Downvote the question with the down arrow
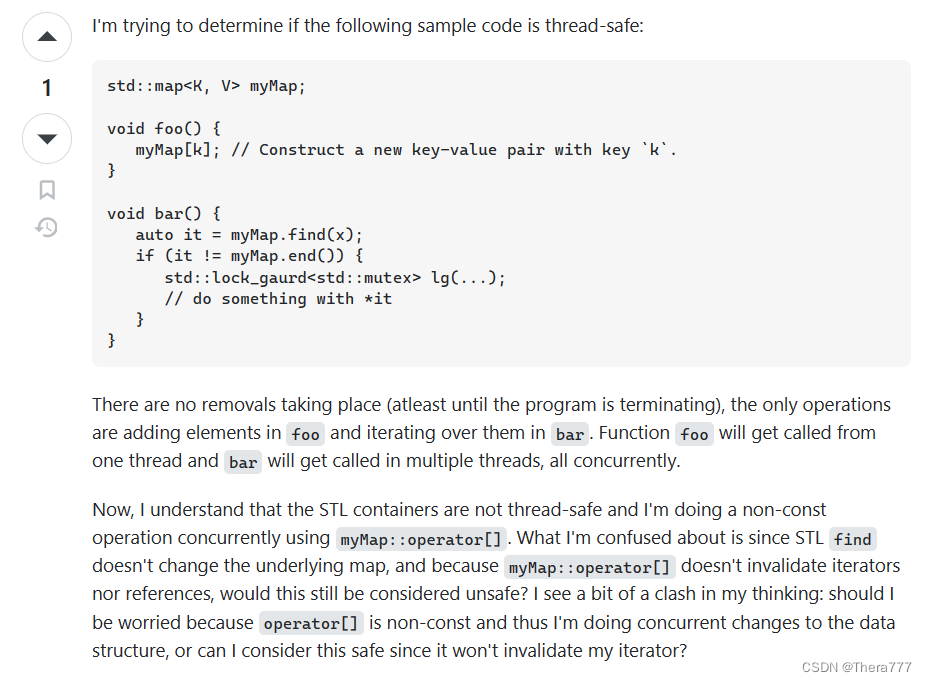This screenshot has height=682, width=927. [46, 139]
